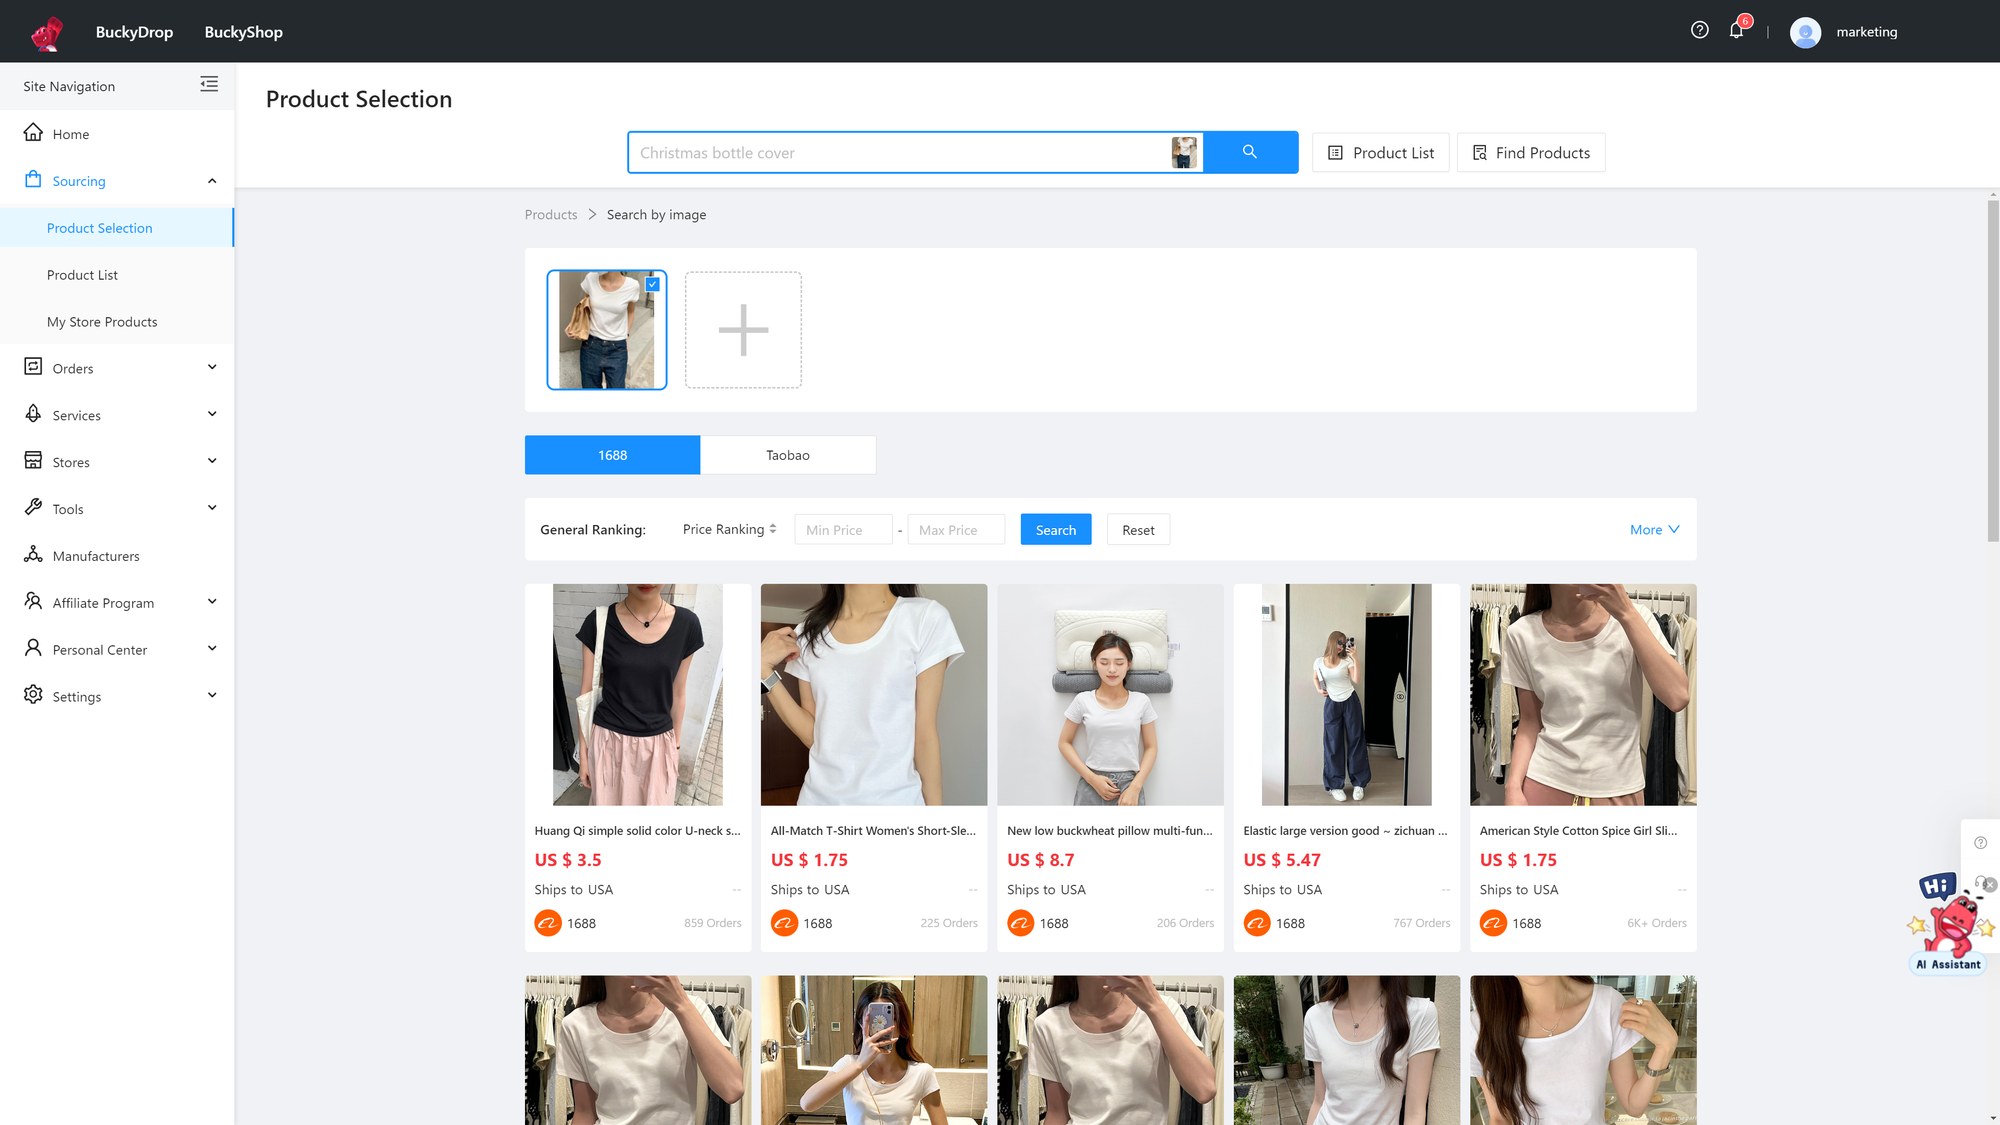Click the Find Products button
Image resolution: width=2000 pixels, height=1125 pixels.
tap(1530, 151)
